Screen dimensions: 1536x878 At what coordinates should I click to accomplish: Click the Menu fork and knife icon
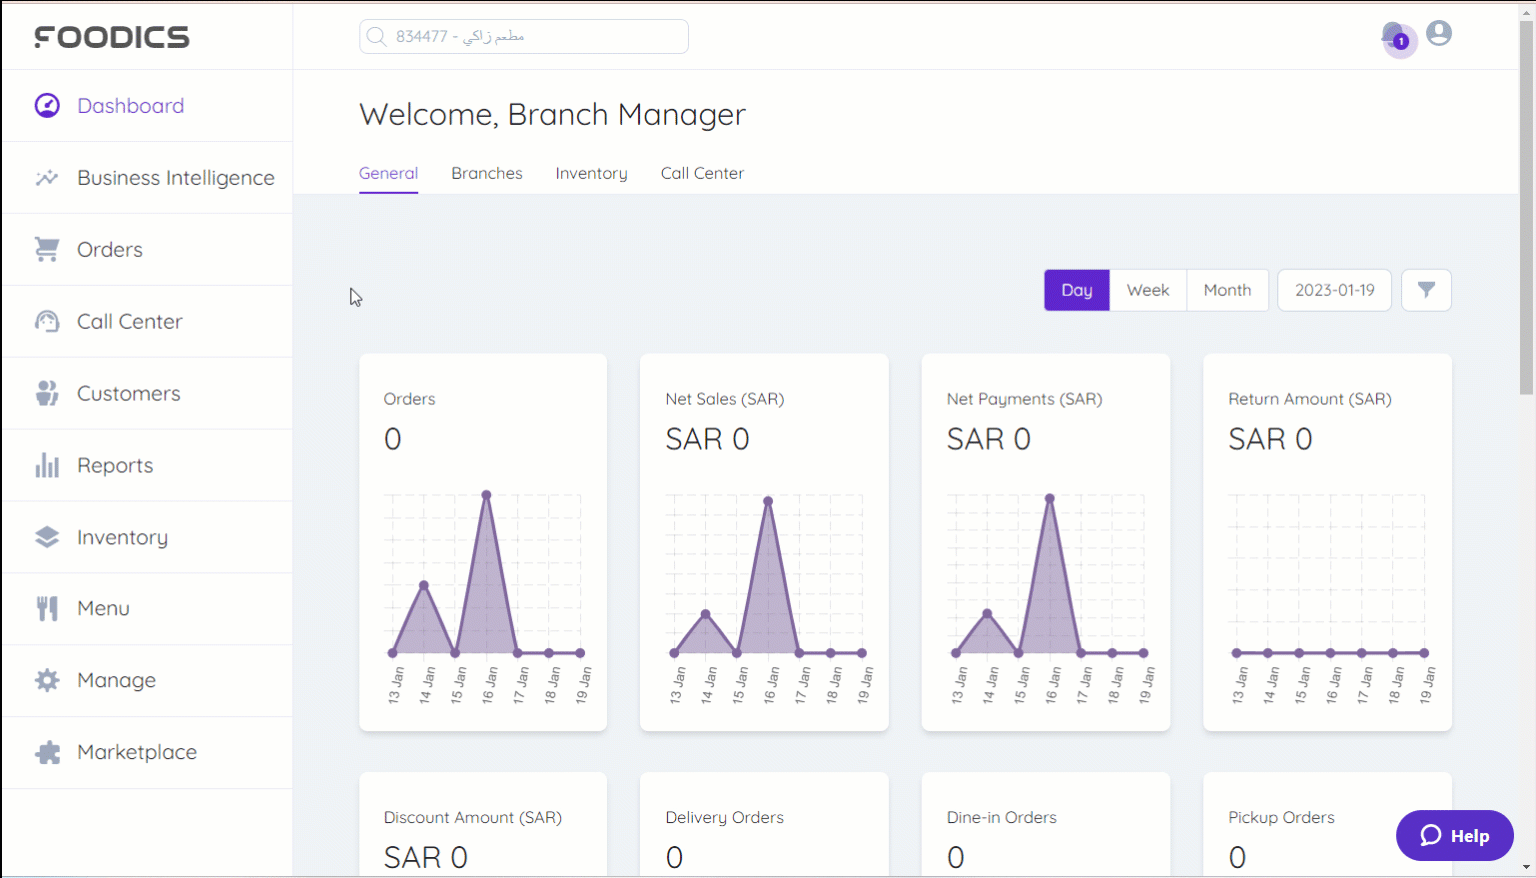pyautogui.click(x=47, y=609)
